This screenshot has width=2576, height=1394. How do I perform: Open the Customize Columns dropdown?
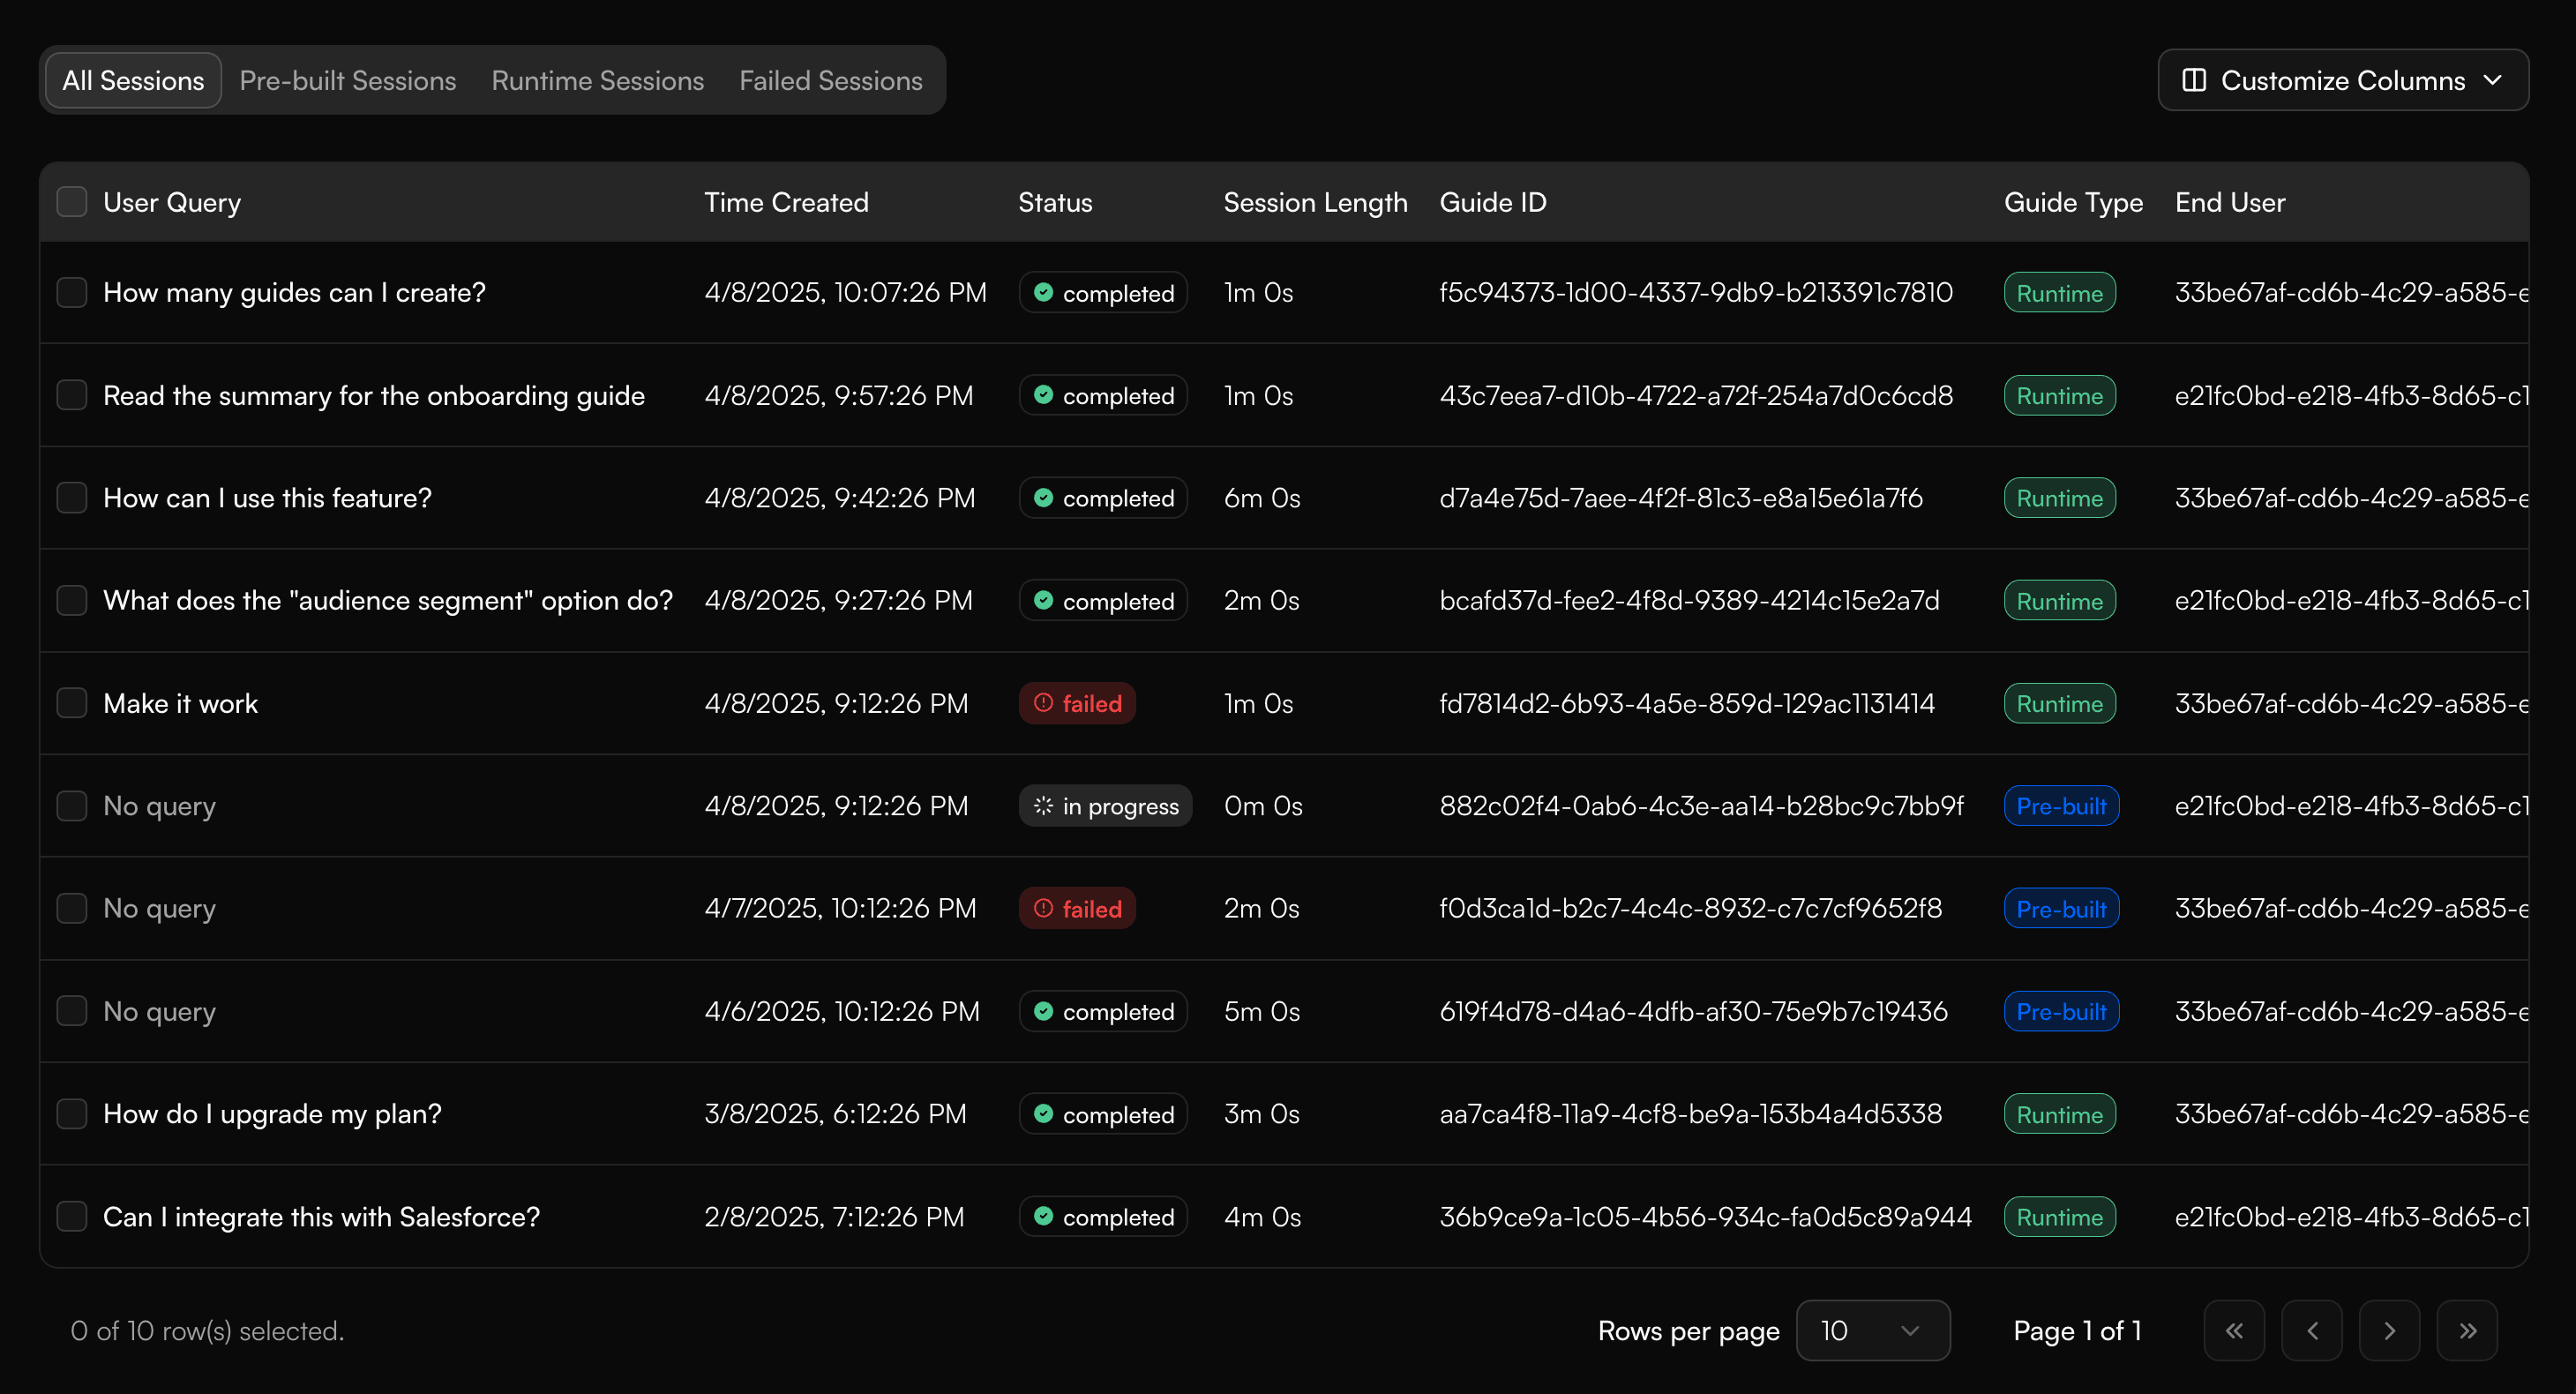coord(2343,80)
